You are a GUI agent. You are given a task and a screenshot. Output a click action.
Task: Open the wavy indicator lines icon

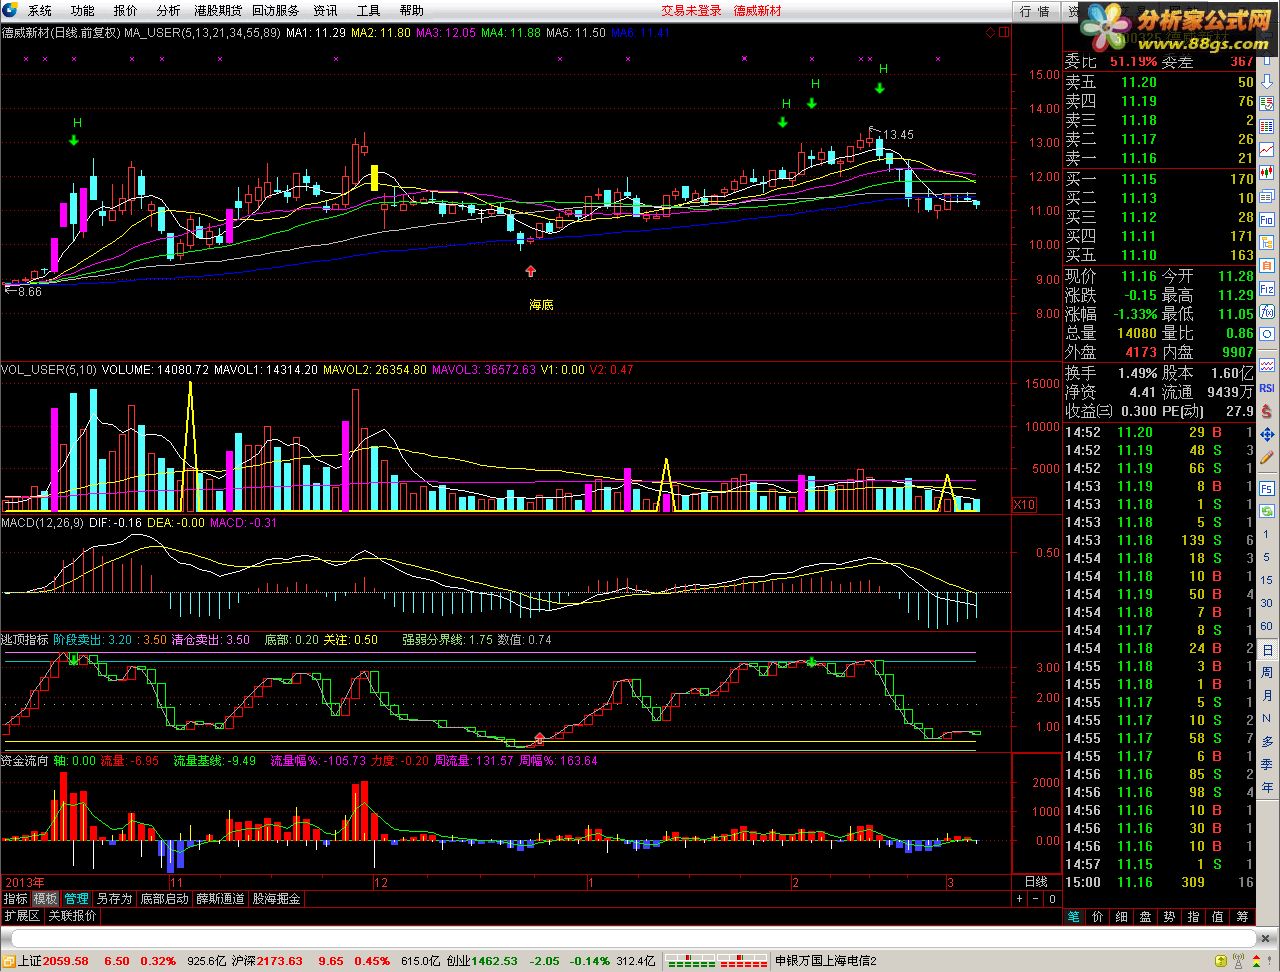coord(1267,365)
